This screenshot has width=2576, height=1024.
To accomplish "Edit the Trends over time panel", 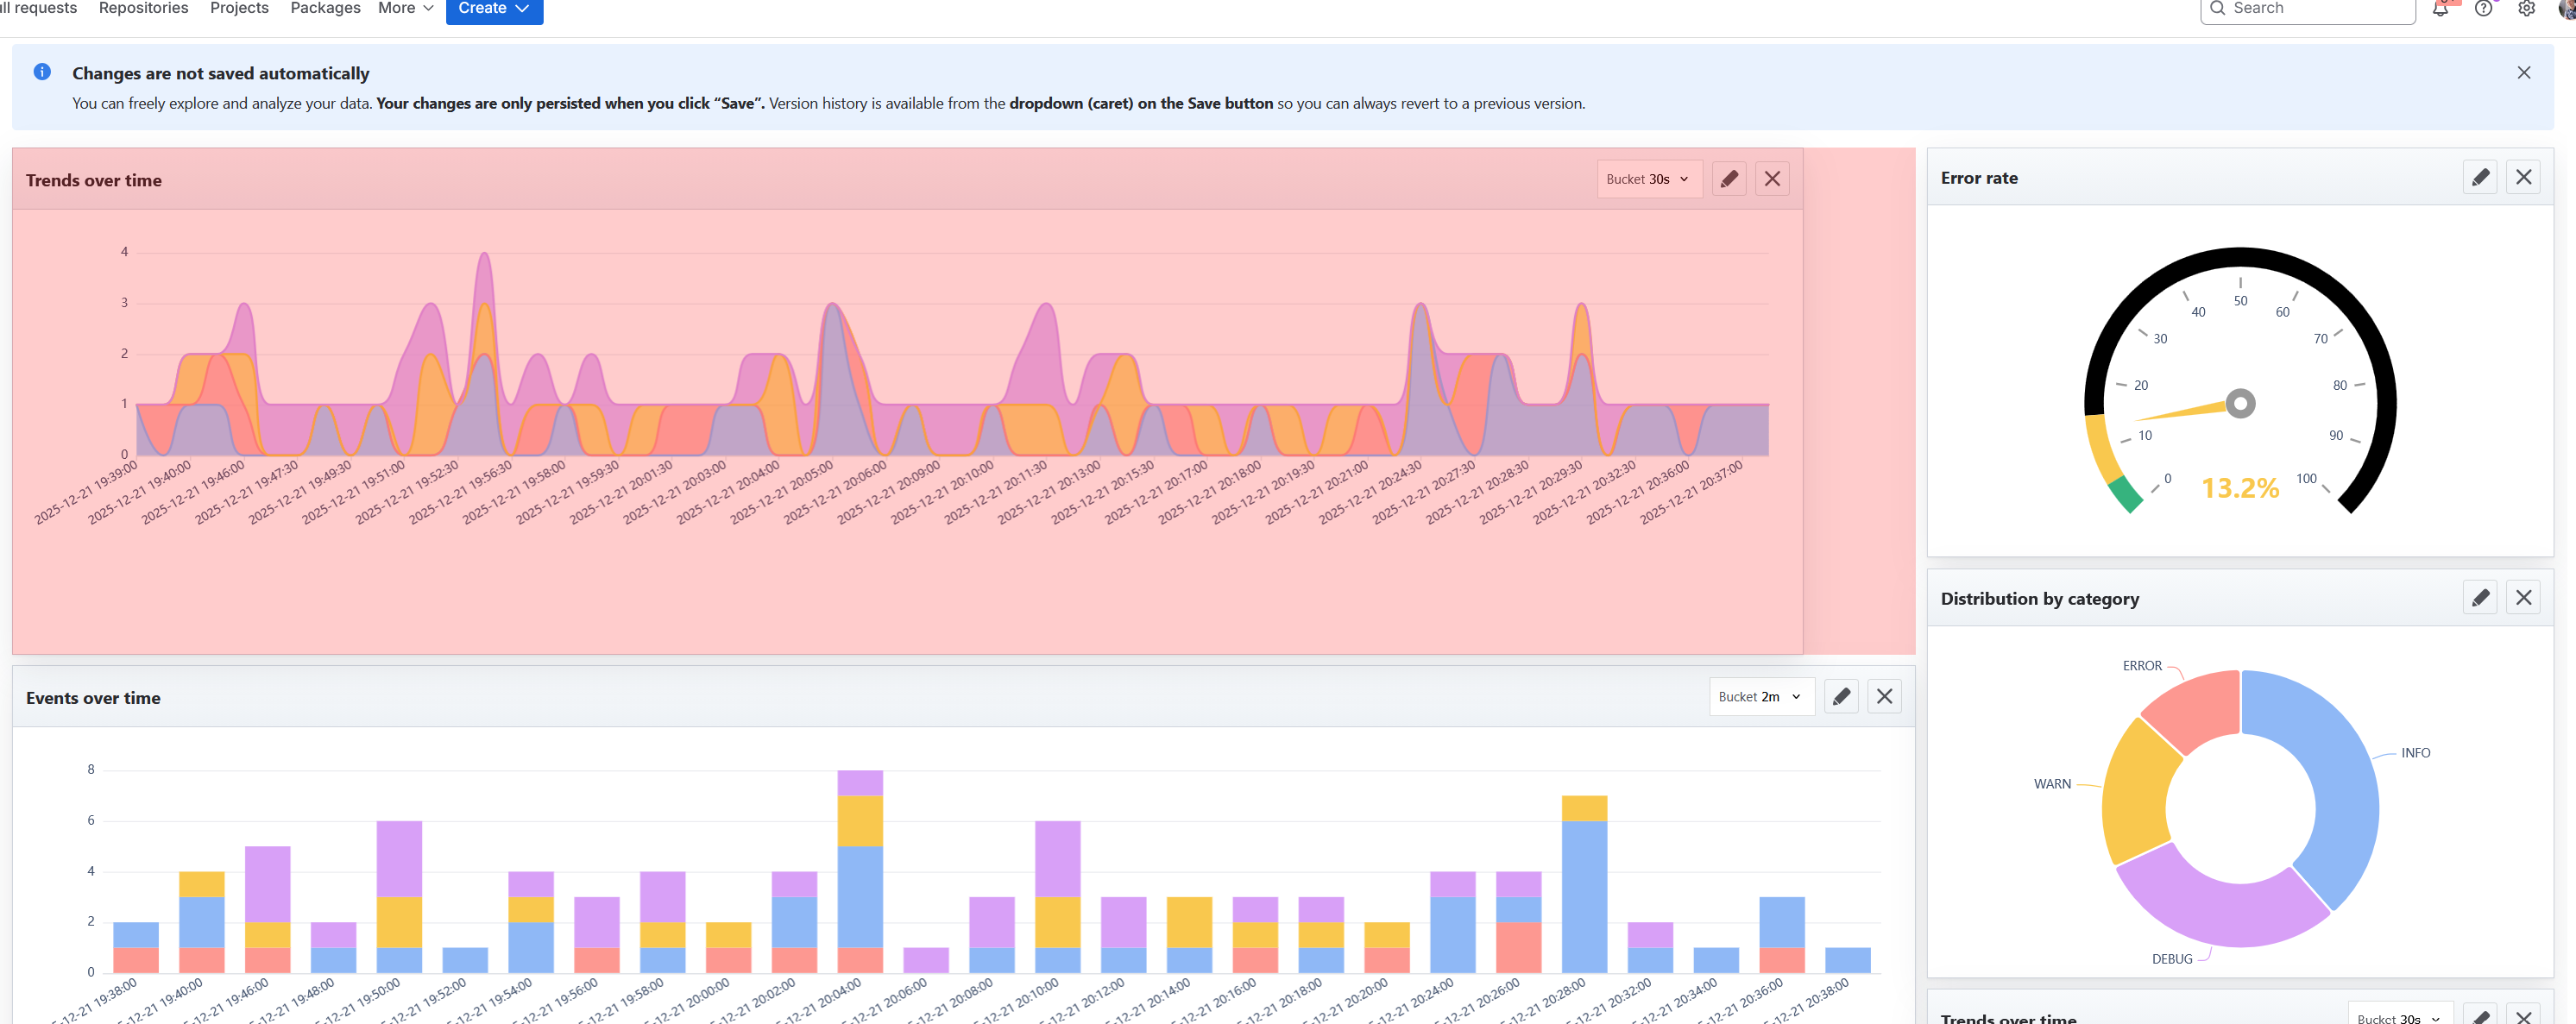I will (x=1729, y=179).
